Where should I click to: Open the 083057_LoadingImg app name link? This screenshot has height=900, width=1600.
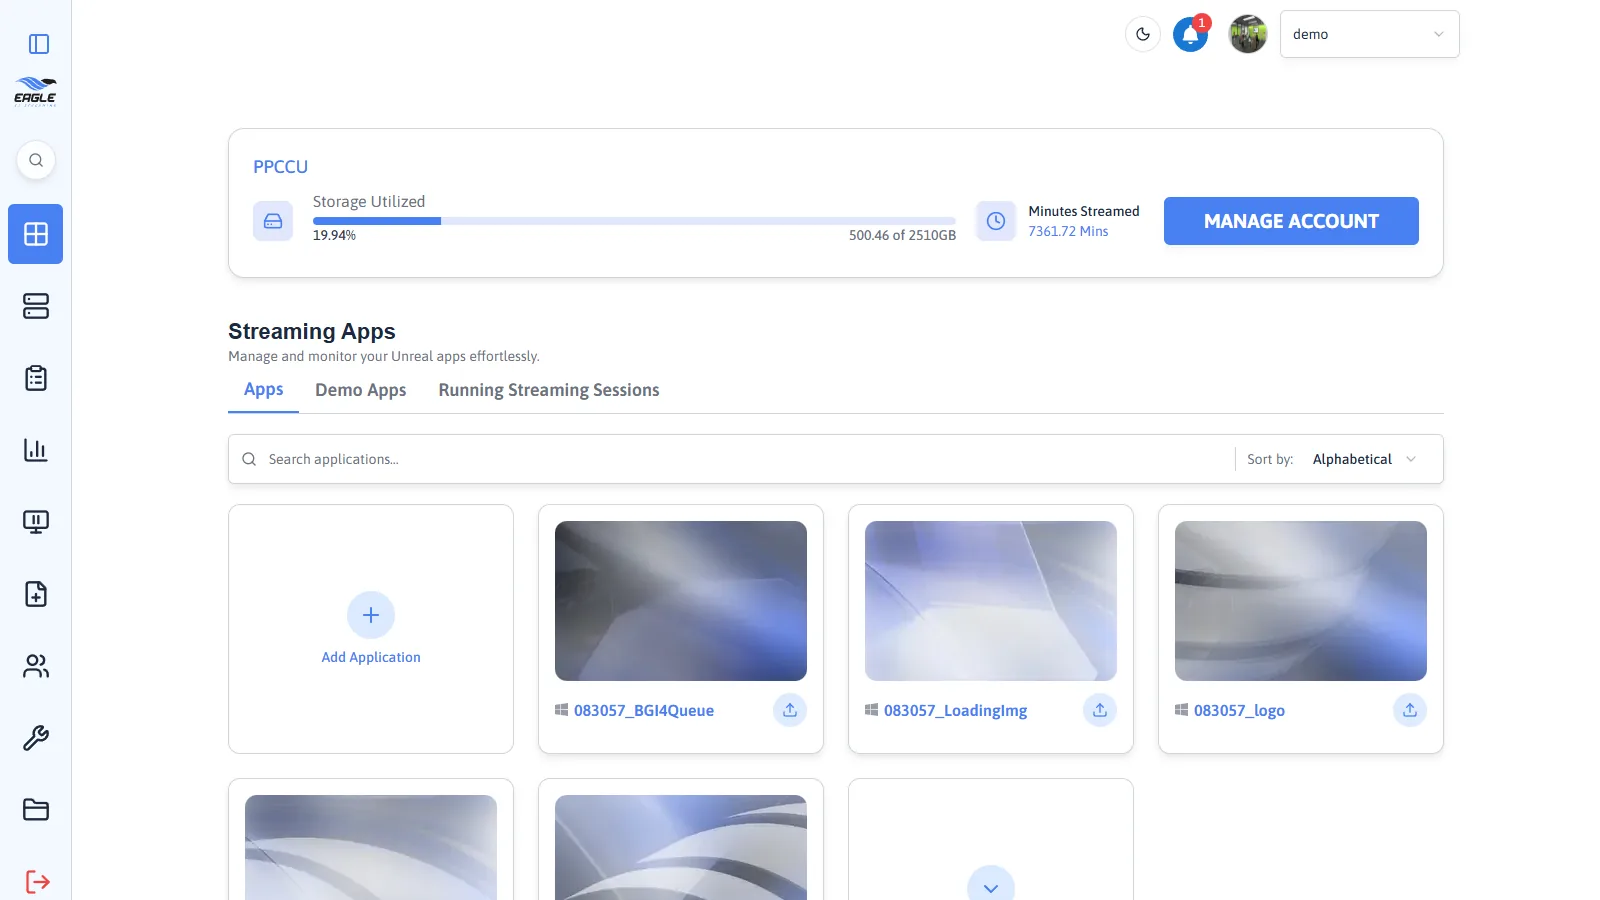[x=955, y=710]
